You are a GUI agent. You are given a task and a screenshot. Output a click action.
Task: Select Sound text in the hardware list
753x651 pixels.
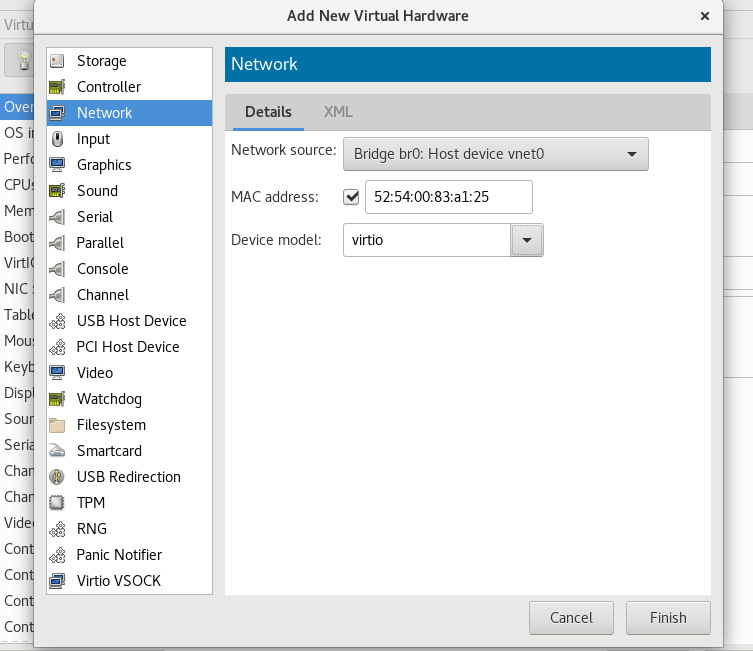97,191
